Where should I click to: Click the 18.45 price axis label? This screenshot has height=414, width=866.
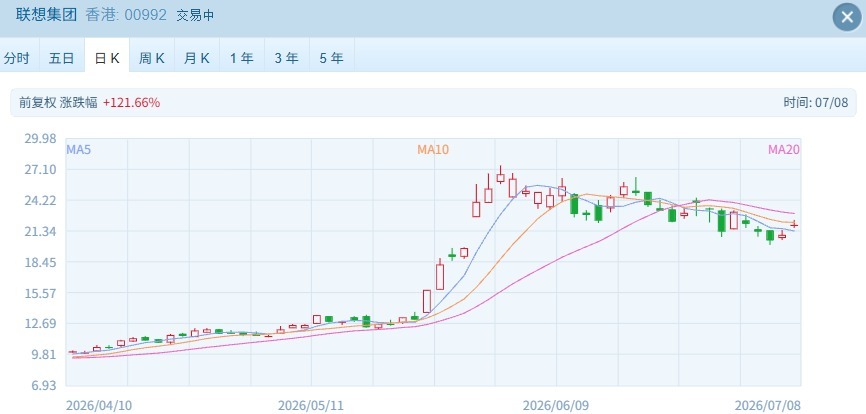[x=40, y=262]
